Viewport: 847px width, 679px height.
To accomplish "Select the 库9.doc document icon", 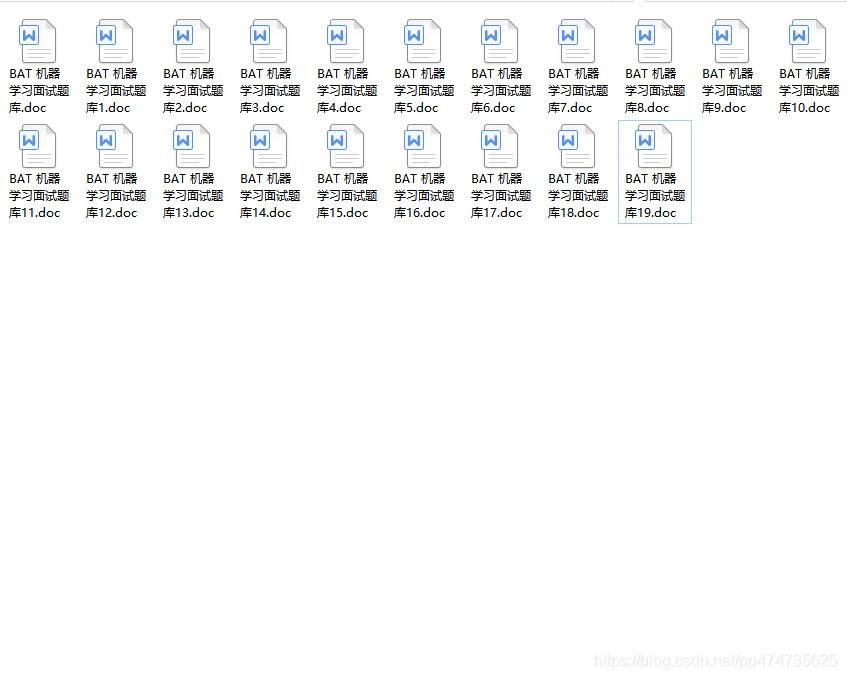I will click(x=730, y=41).
